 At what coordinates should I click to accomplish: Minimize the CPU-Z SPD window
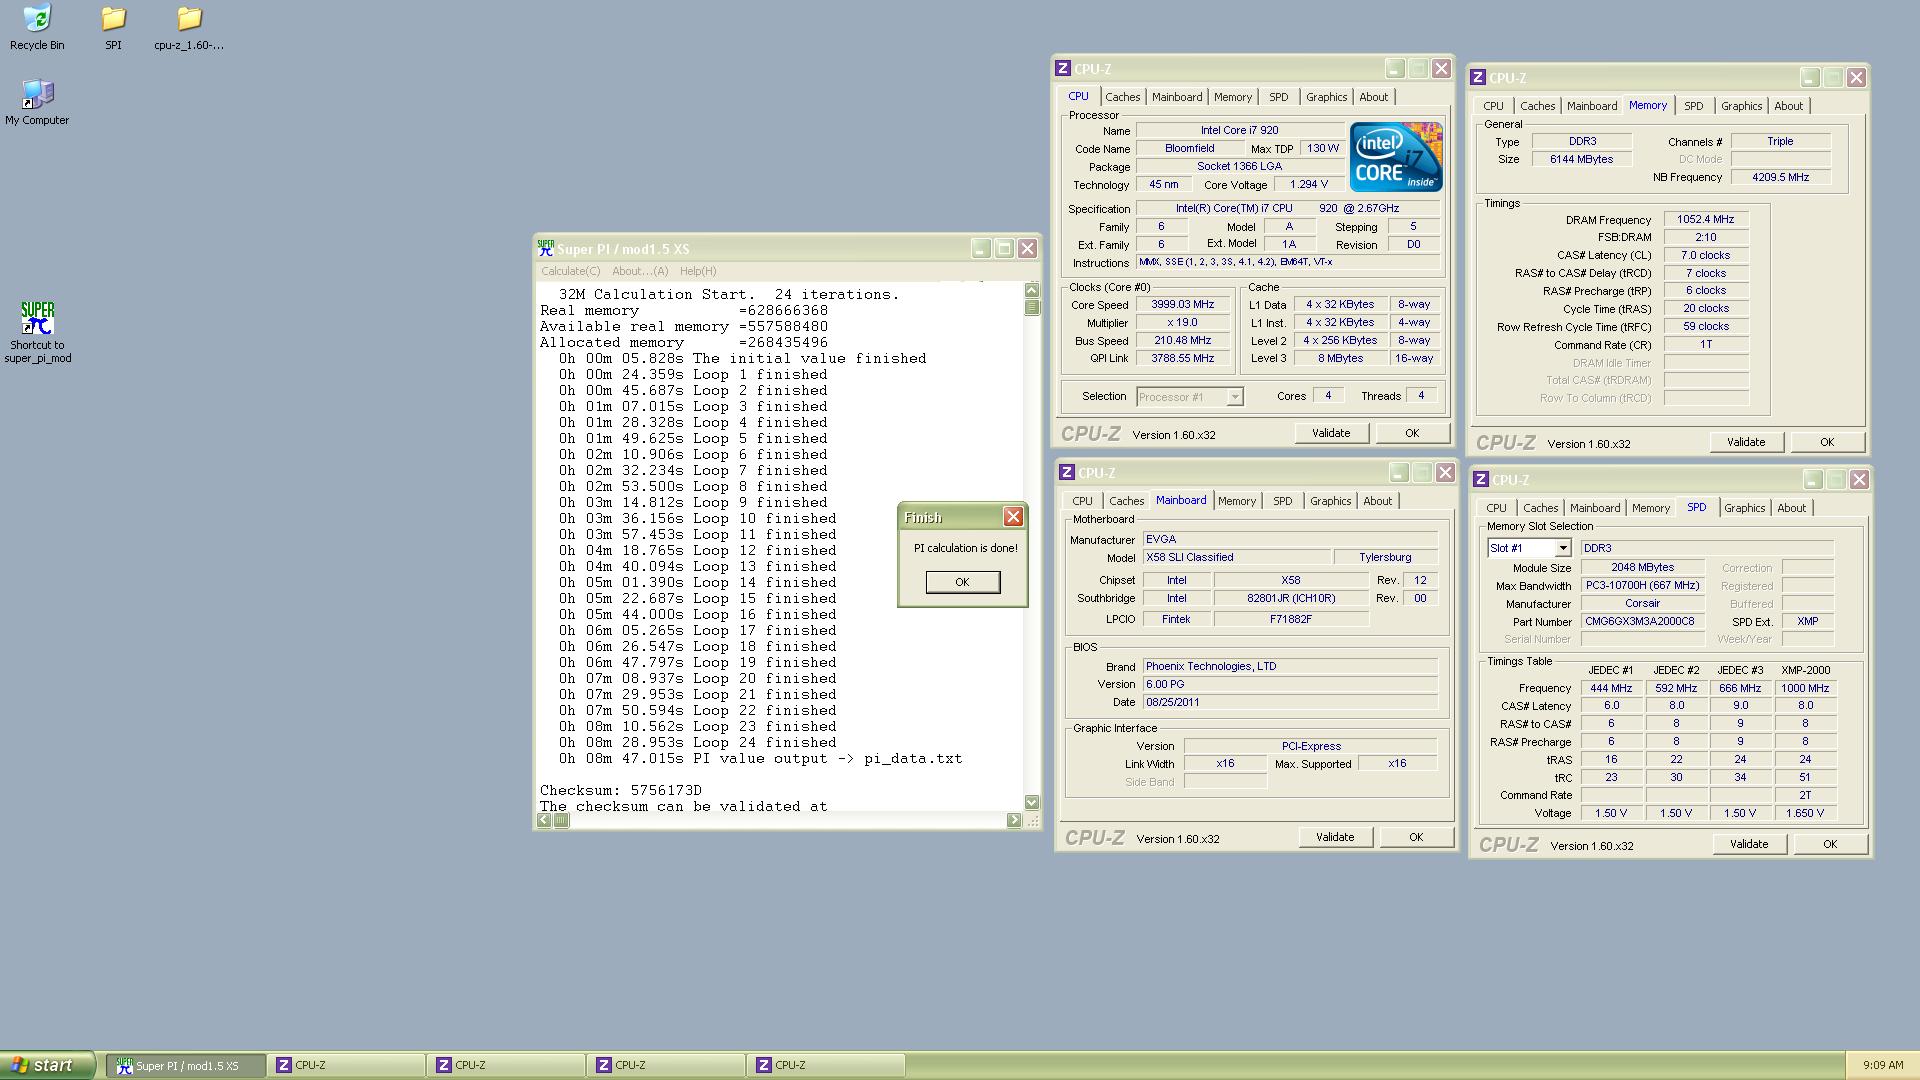click(x=1813, y=480)
